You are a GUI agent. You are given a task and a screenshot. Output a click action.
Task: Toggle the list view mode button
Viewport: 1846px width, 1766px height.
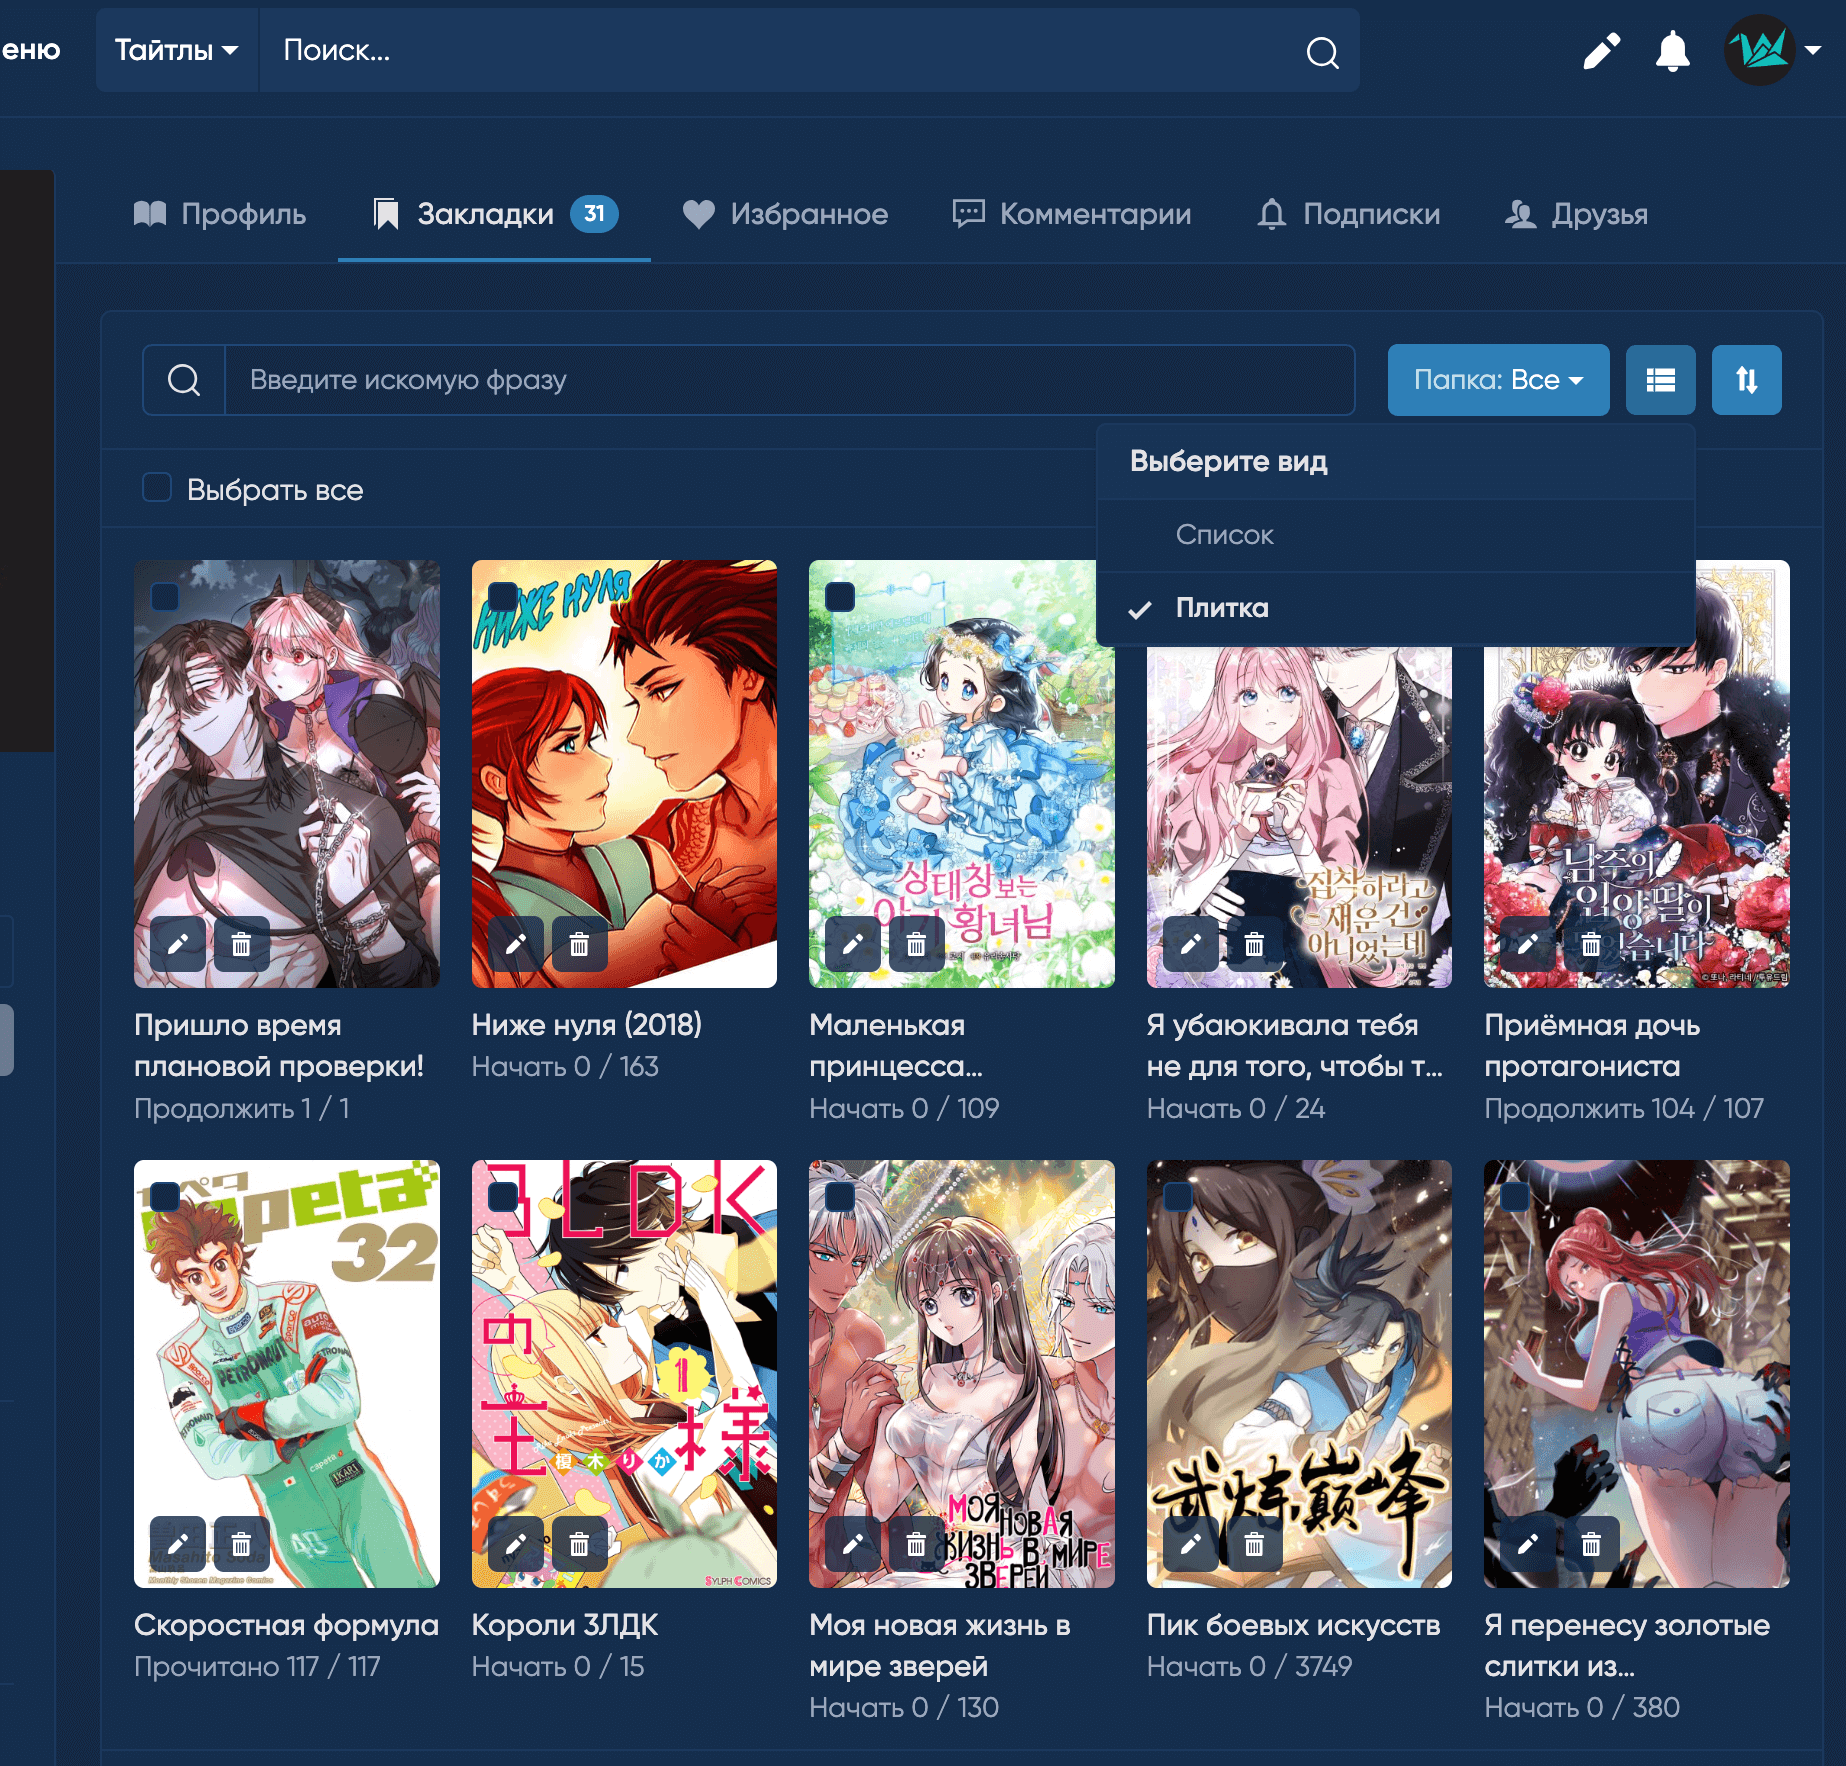pyautogui.click(x=1660, y=380)
